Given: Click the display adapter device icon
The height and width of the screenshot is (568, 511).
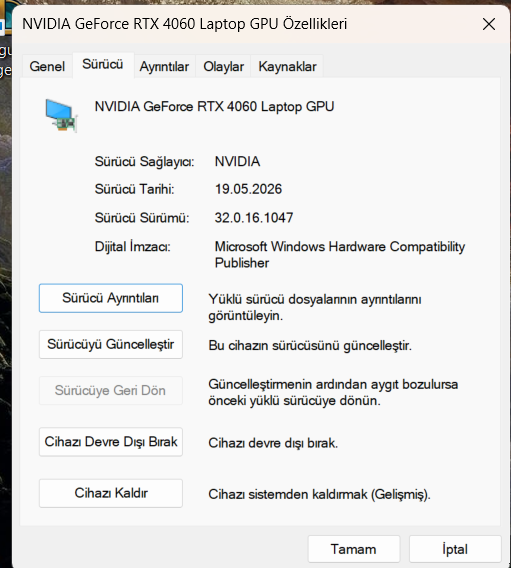Looking at the screenshot, I should 61,115.
